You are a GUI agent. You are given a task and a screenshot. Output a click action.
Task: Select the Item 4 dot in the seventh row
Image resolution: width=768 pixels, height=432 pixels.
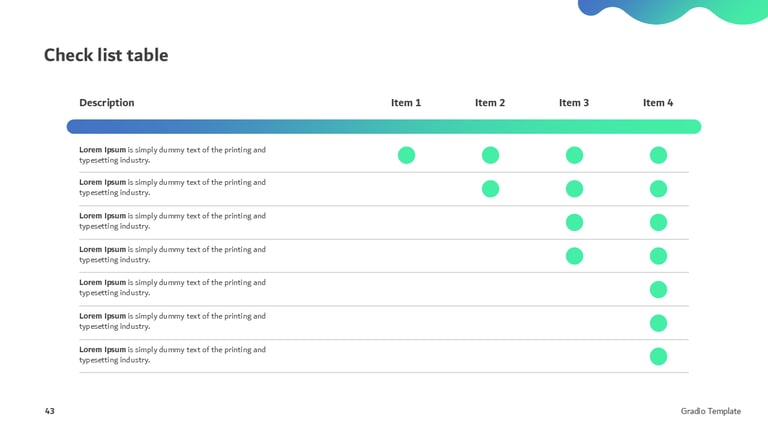[x=658, y=357]
